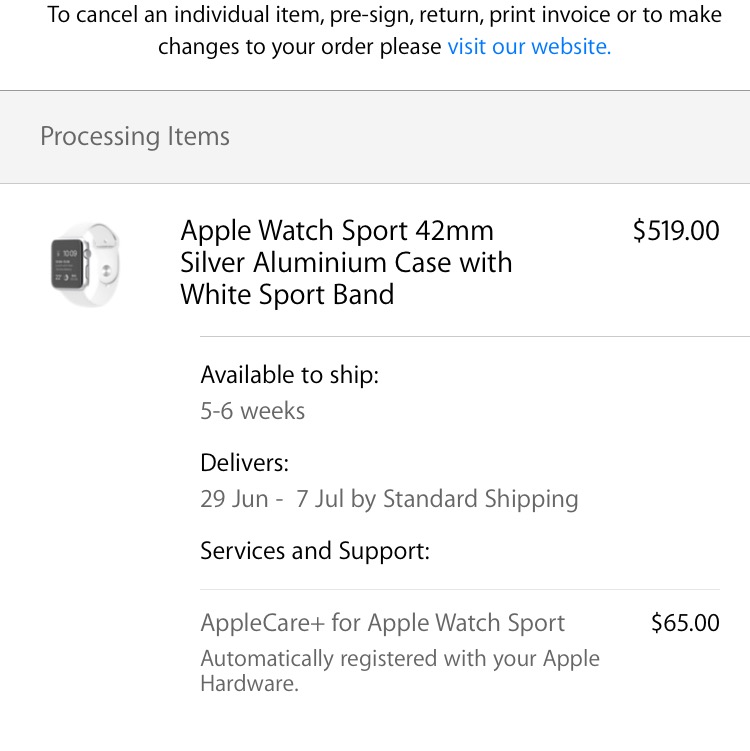Select the 5-6 weeks shipping estimate
The height and width of the screenshot is (751, 750).
[x=252, y=411]
